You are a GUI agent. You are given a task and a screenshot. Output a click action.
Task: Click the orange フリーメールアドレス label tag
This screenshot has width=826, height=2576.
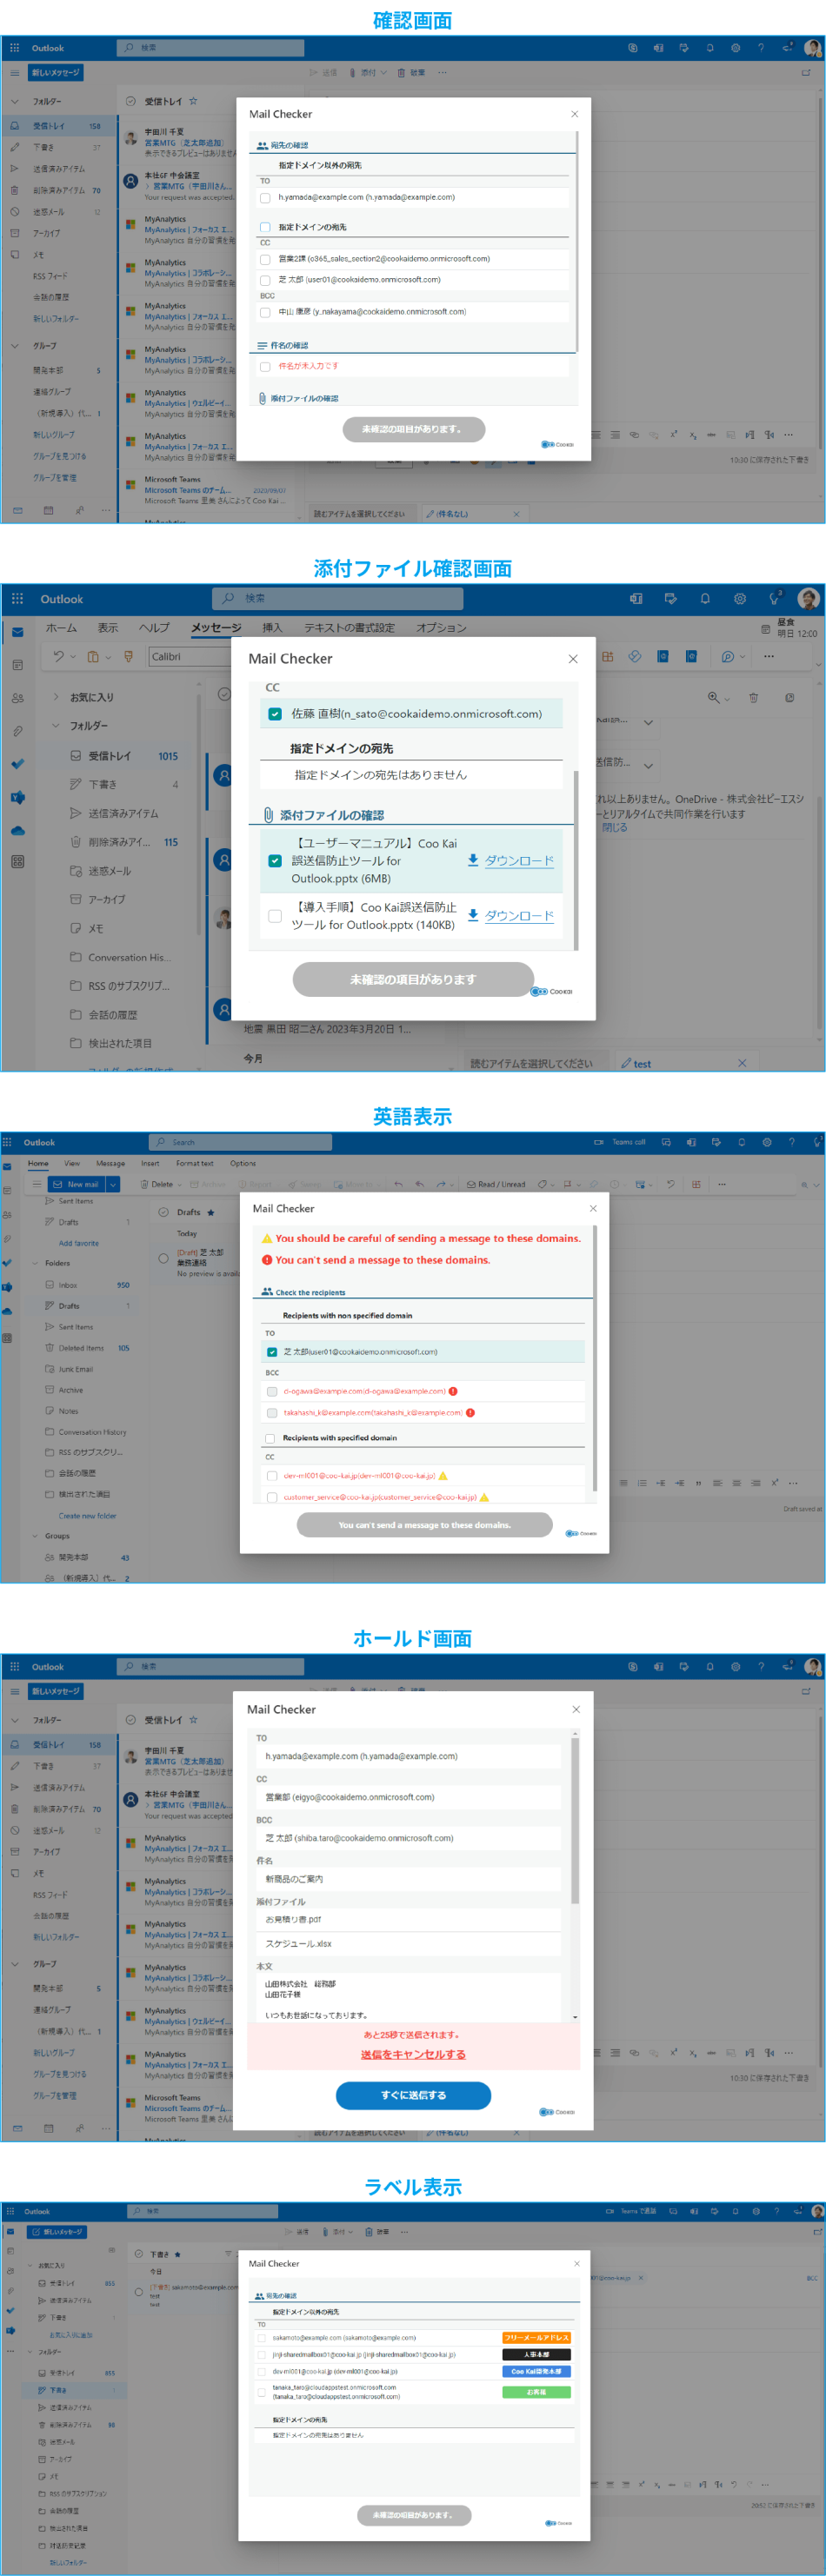pyautogui.click(x=536, y=2338)
